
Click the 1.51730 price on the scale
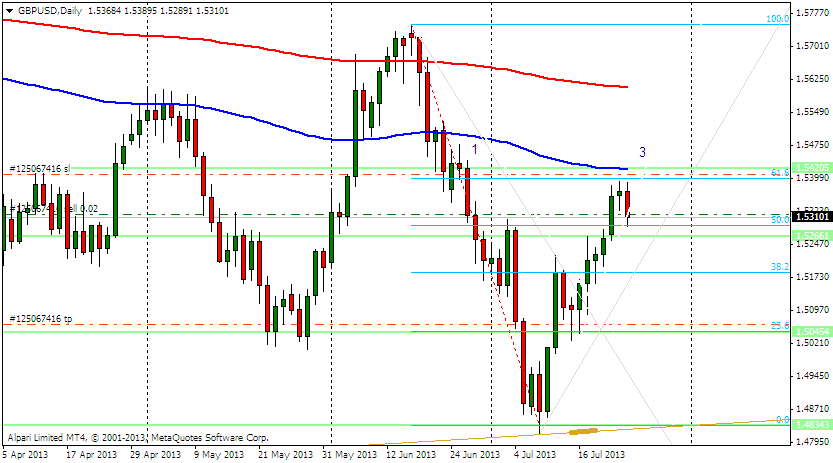tap(812, 277)
